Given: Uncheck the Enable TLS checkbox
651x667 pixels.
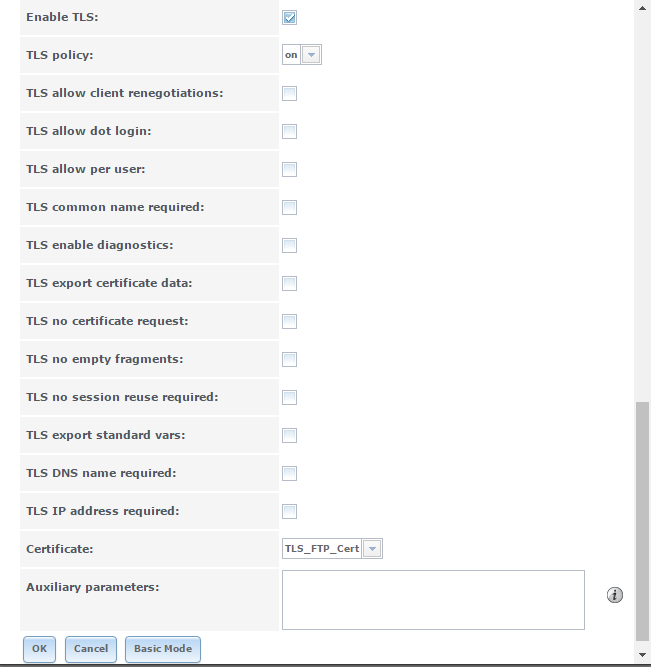Looking at the screenshot, I should (x=289, y=17).
